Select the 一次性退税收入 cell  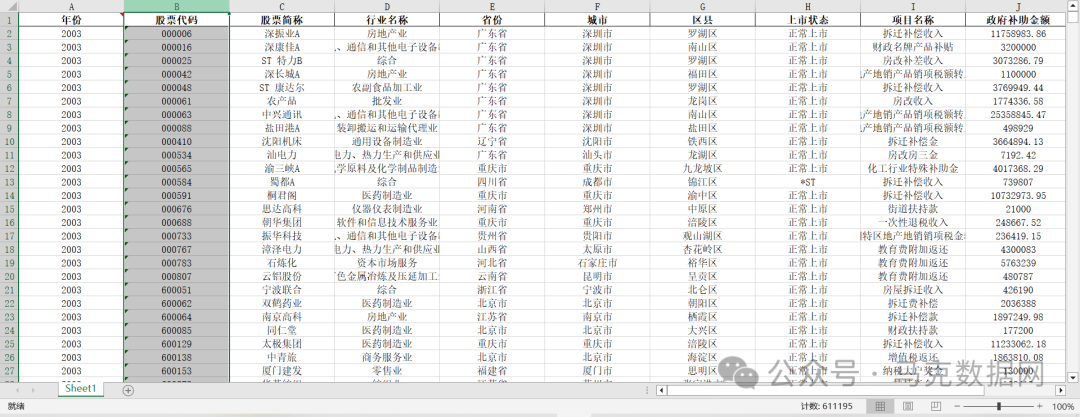[x=913, y=223]
